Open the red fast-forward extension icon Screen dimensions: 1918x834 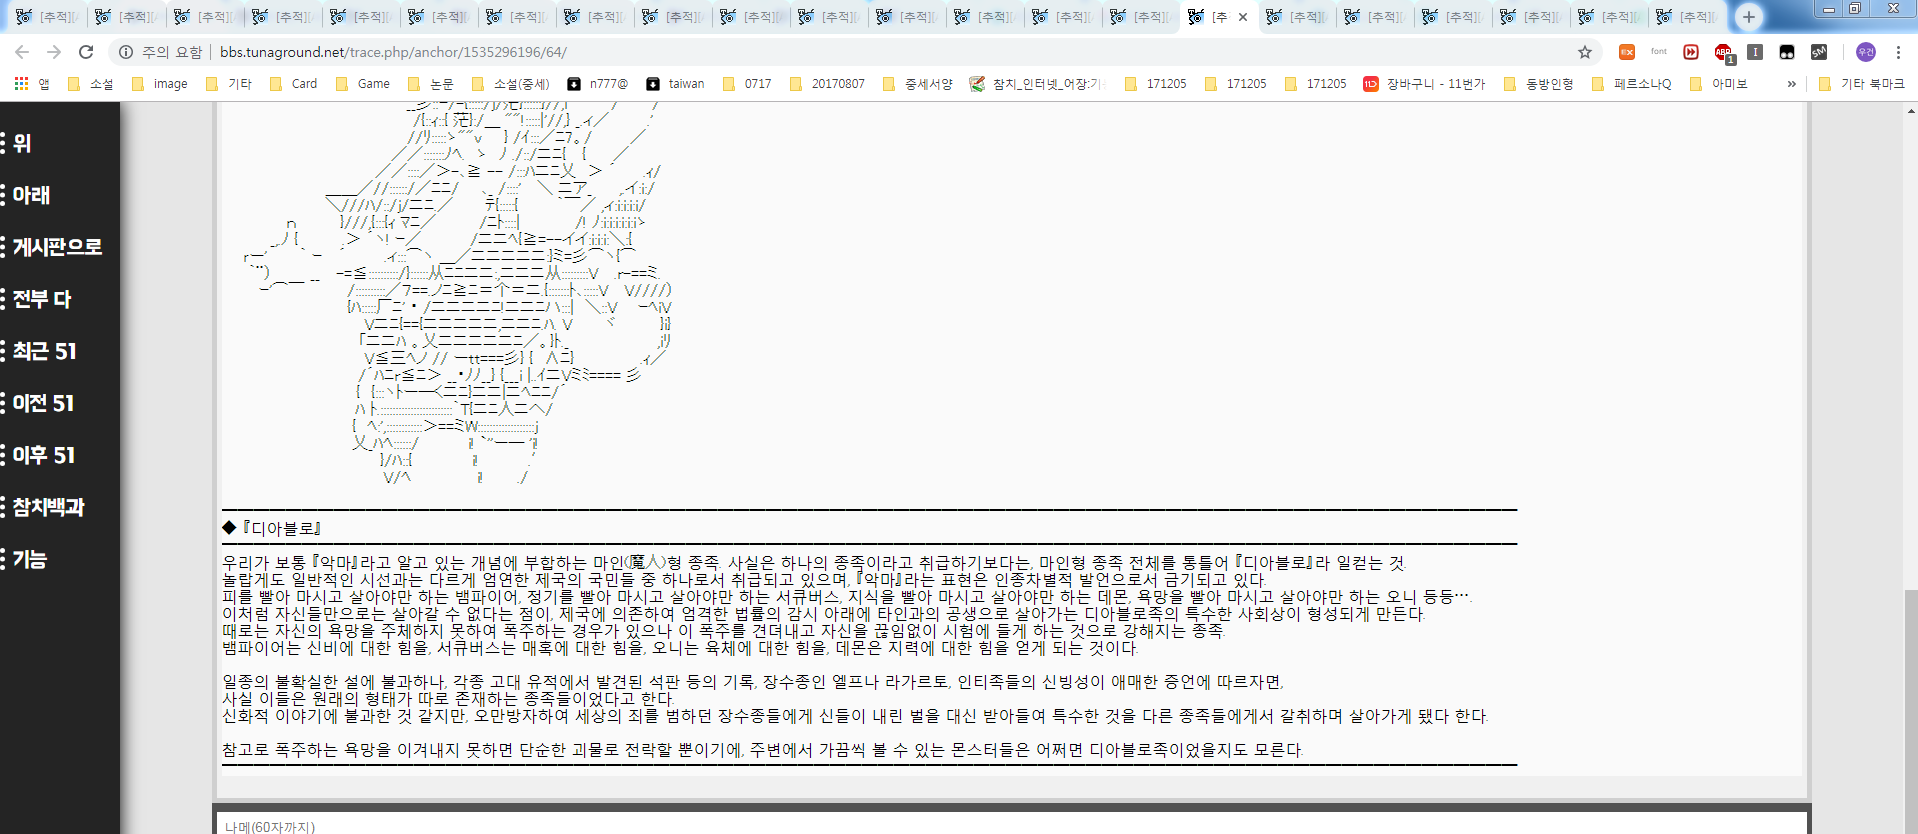(1691, 52)
